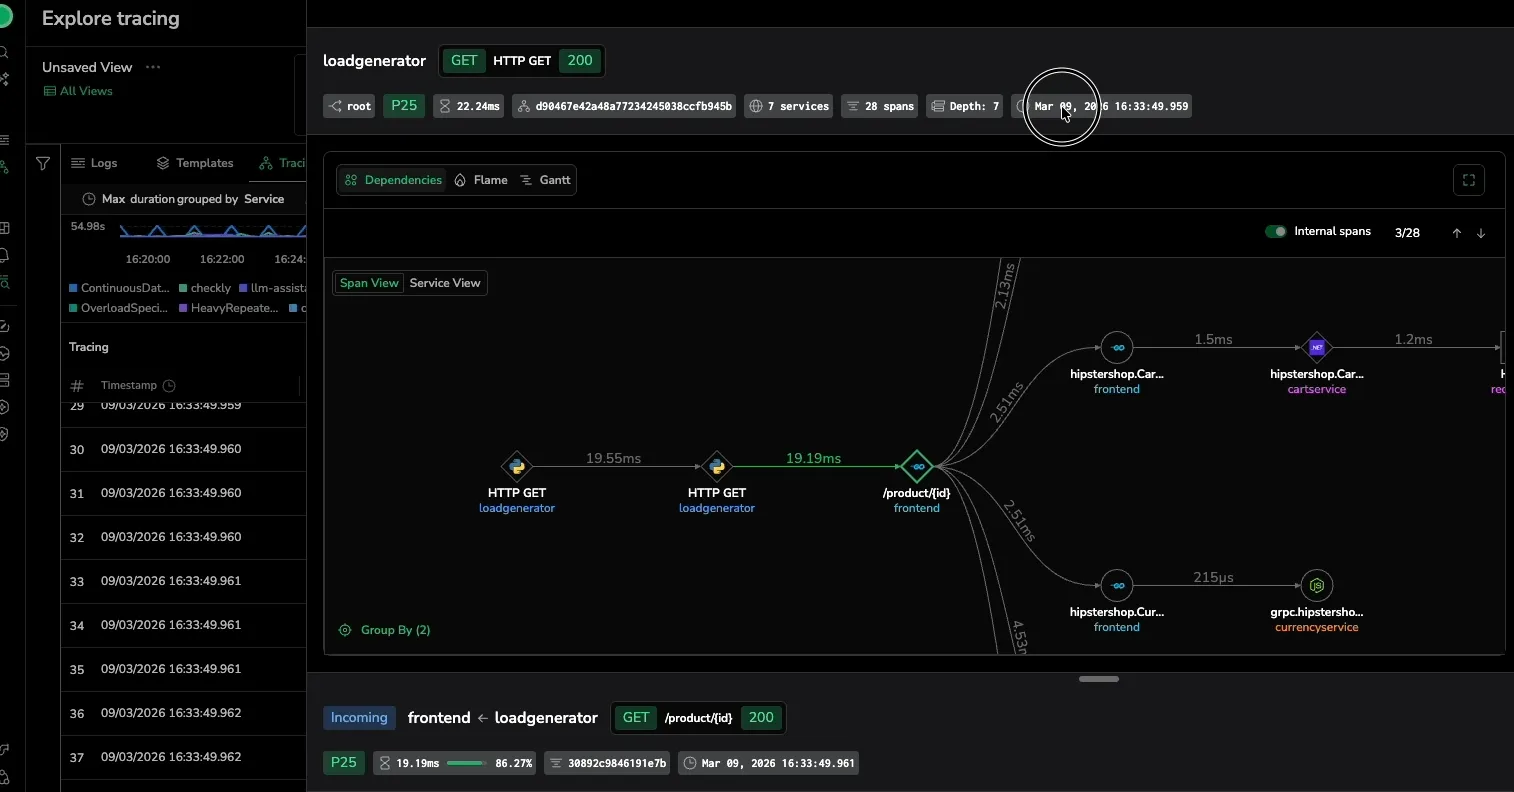Open the ellipsis menu beside Unsaved View

pyautogui.click(x=153, y=67)
